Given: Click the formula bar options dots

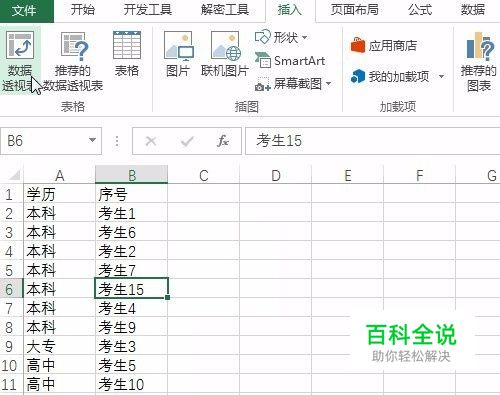Looking at the screenshot, I should 117,141.
